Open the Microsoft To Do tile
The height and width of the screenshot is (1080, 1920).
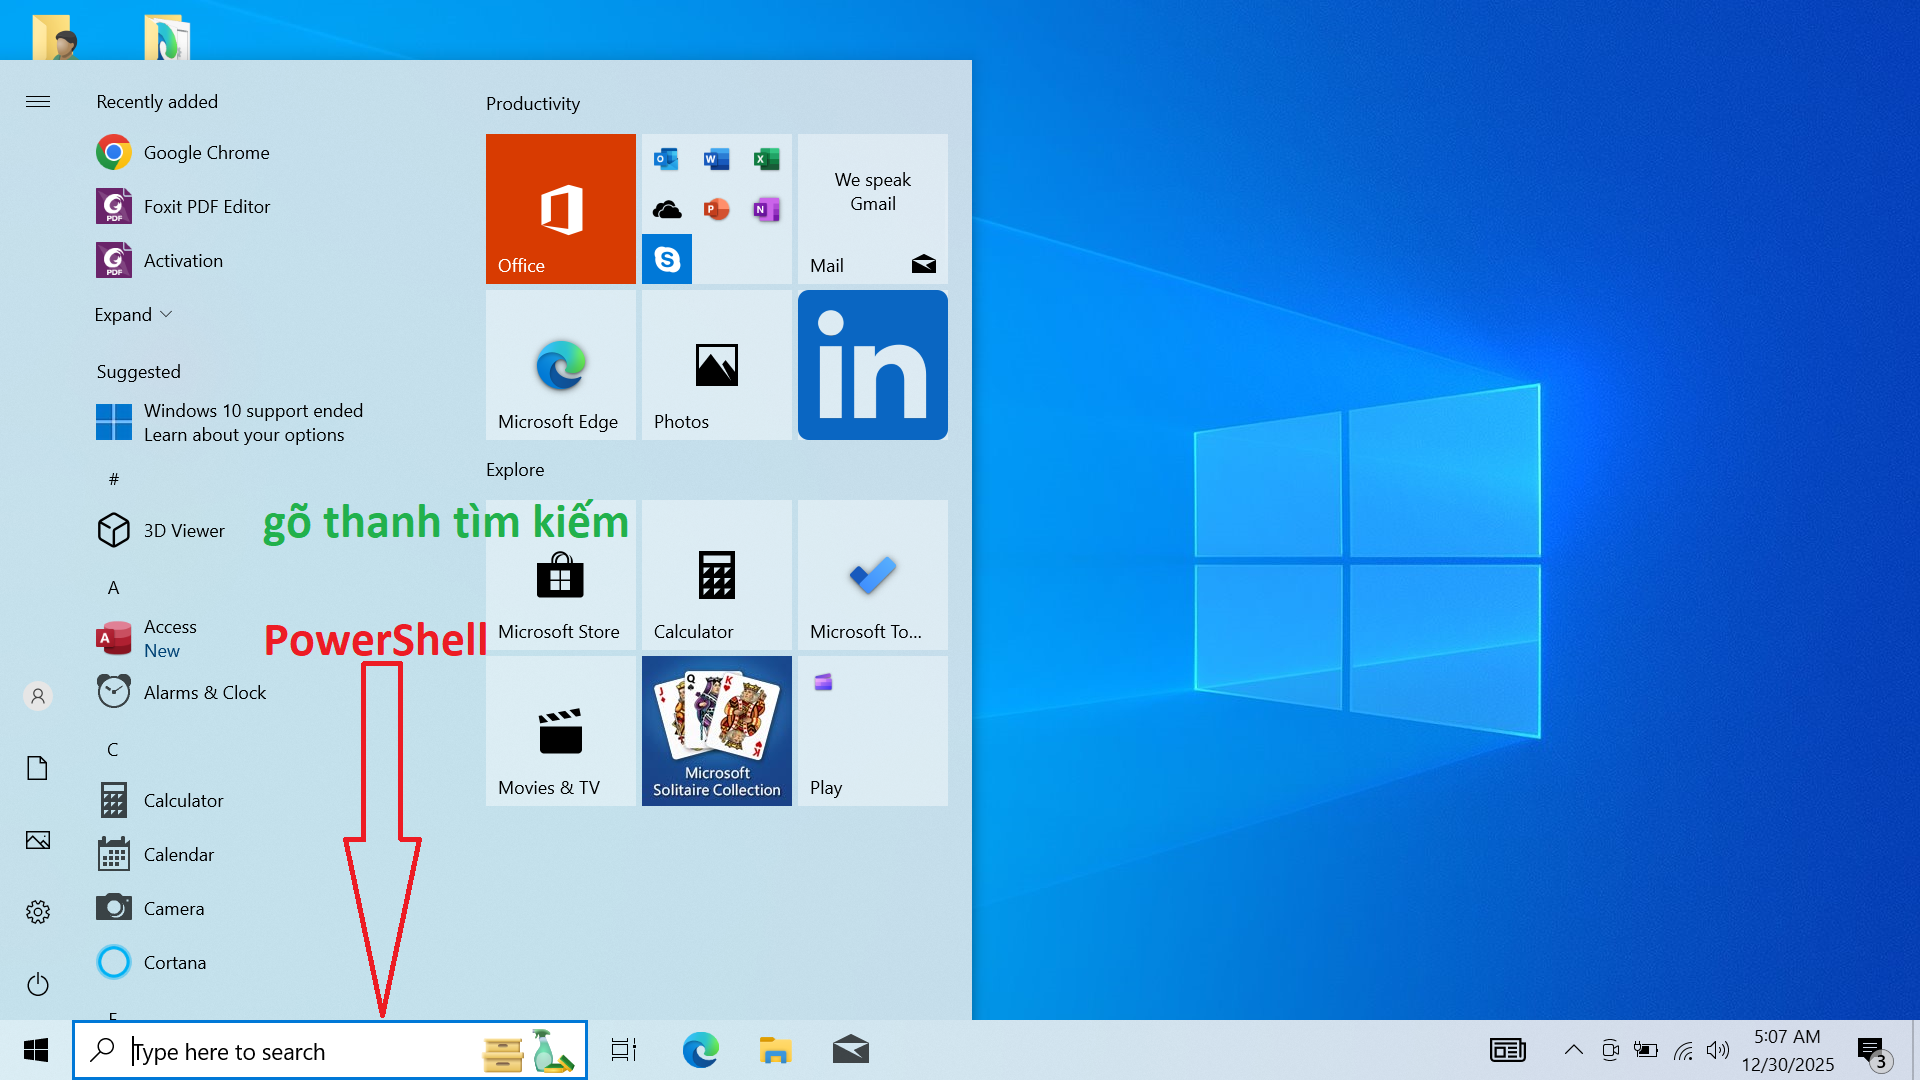[872, 575]
